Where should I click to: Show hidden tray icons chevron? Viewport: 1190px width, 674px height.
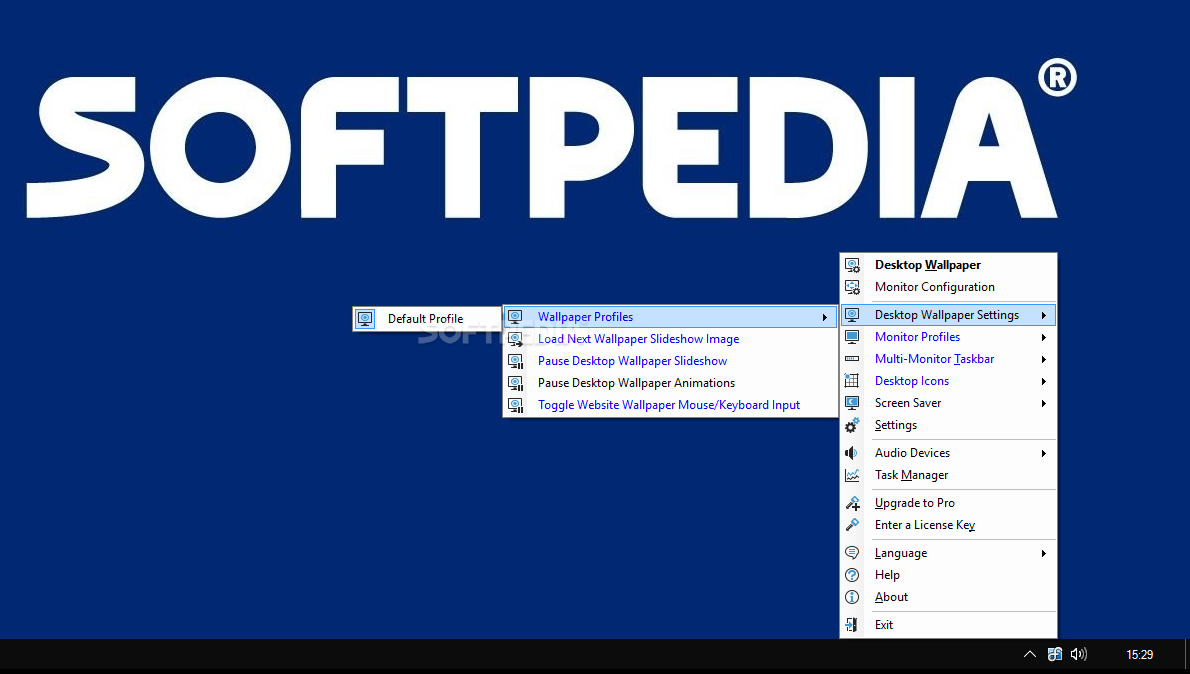1029,654
